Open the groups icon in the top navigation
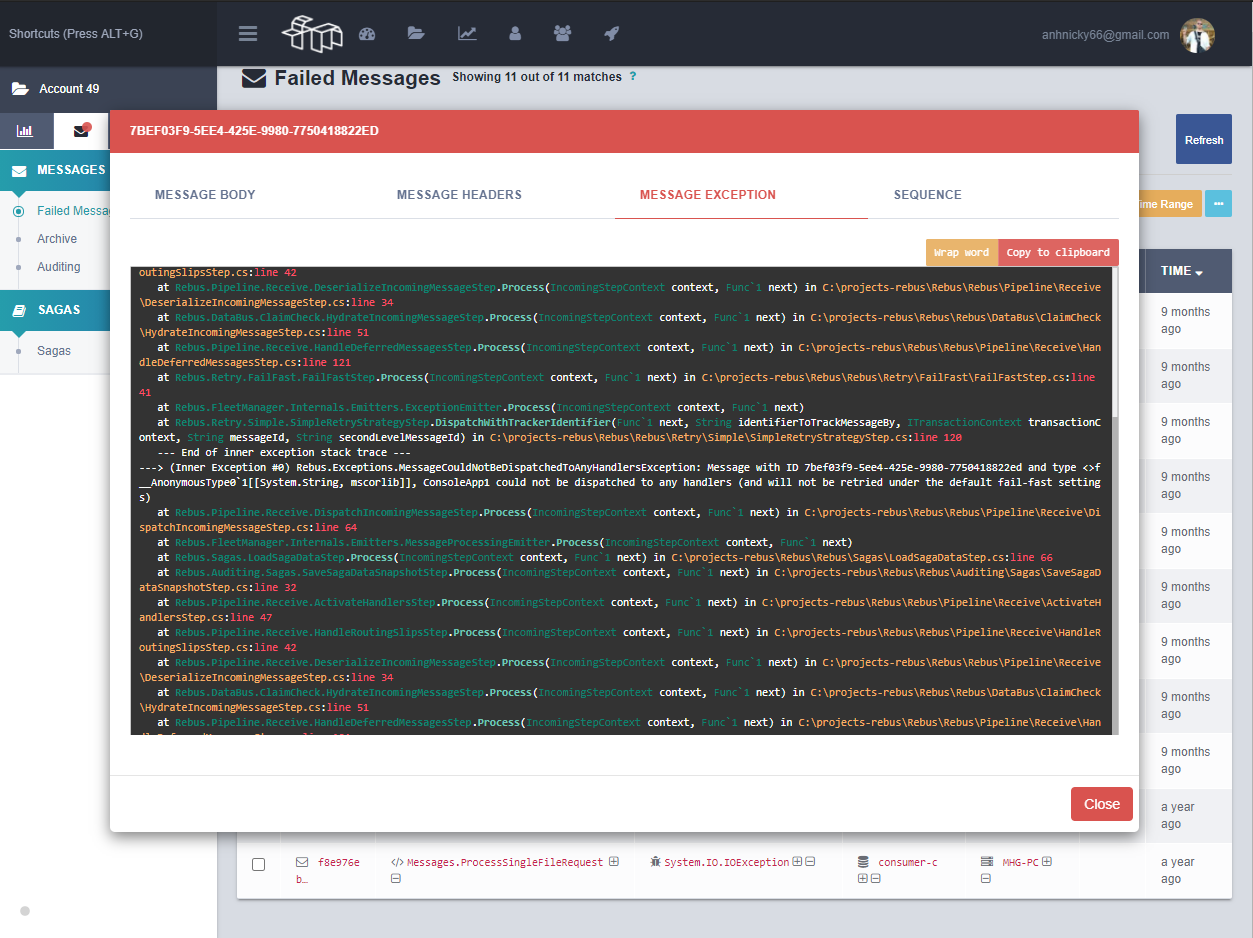This screenshot has width=1253, height=938. coord(562,33)
